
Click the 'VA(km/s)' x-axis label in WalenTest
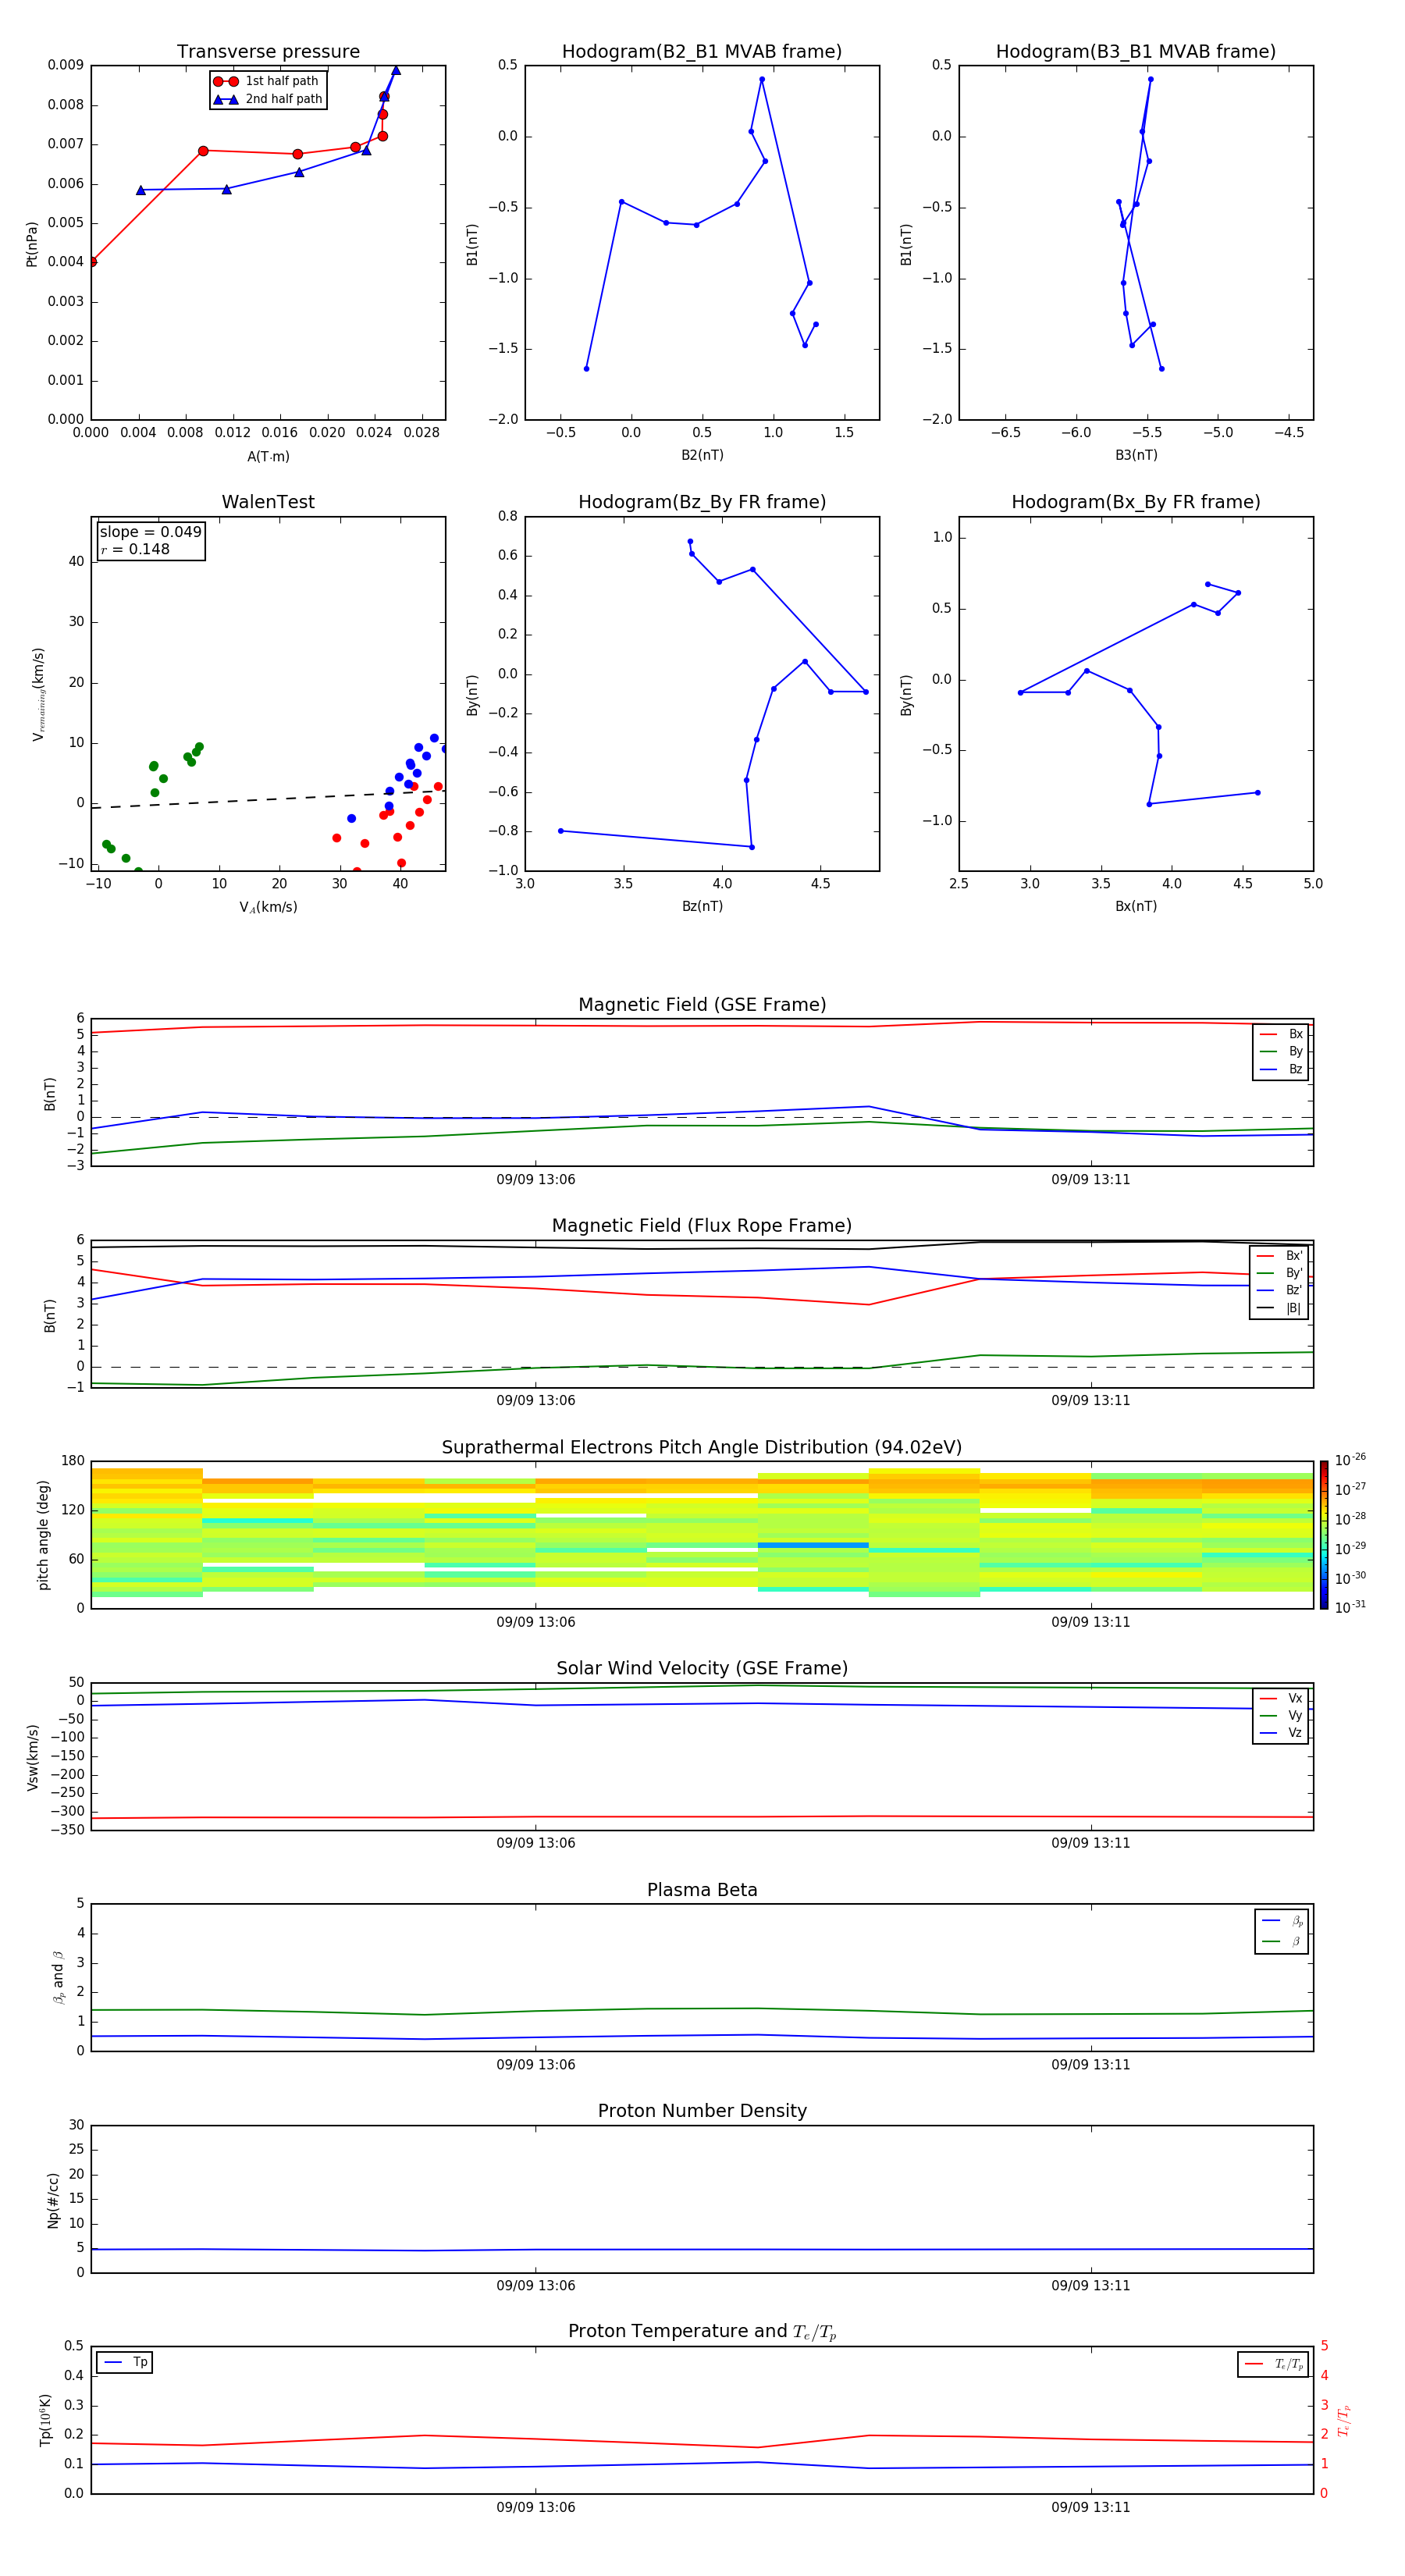268,907
